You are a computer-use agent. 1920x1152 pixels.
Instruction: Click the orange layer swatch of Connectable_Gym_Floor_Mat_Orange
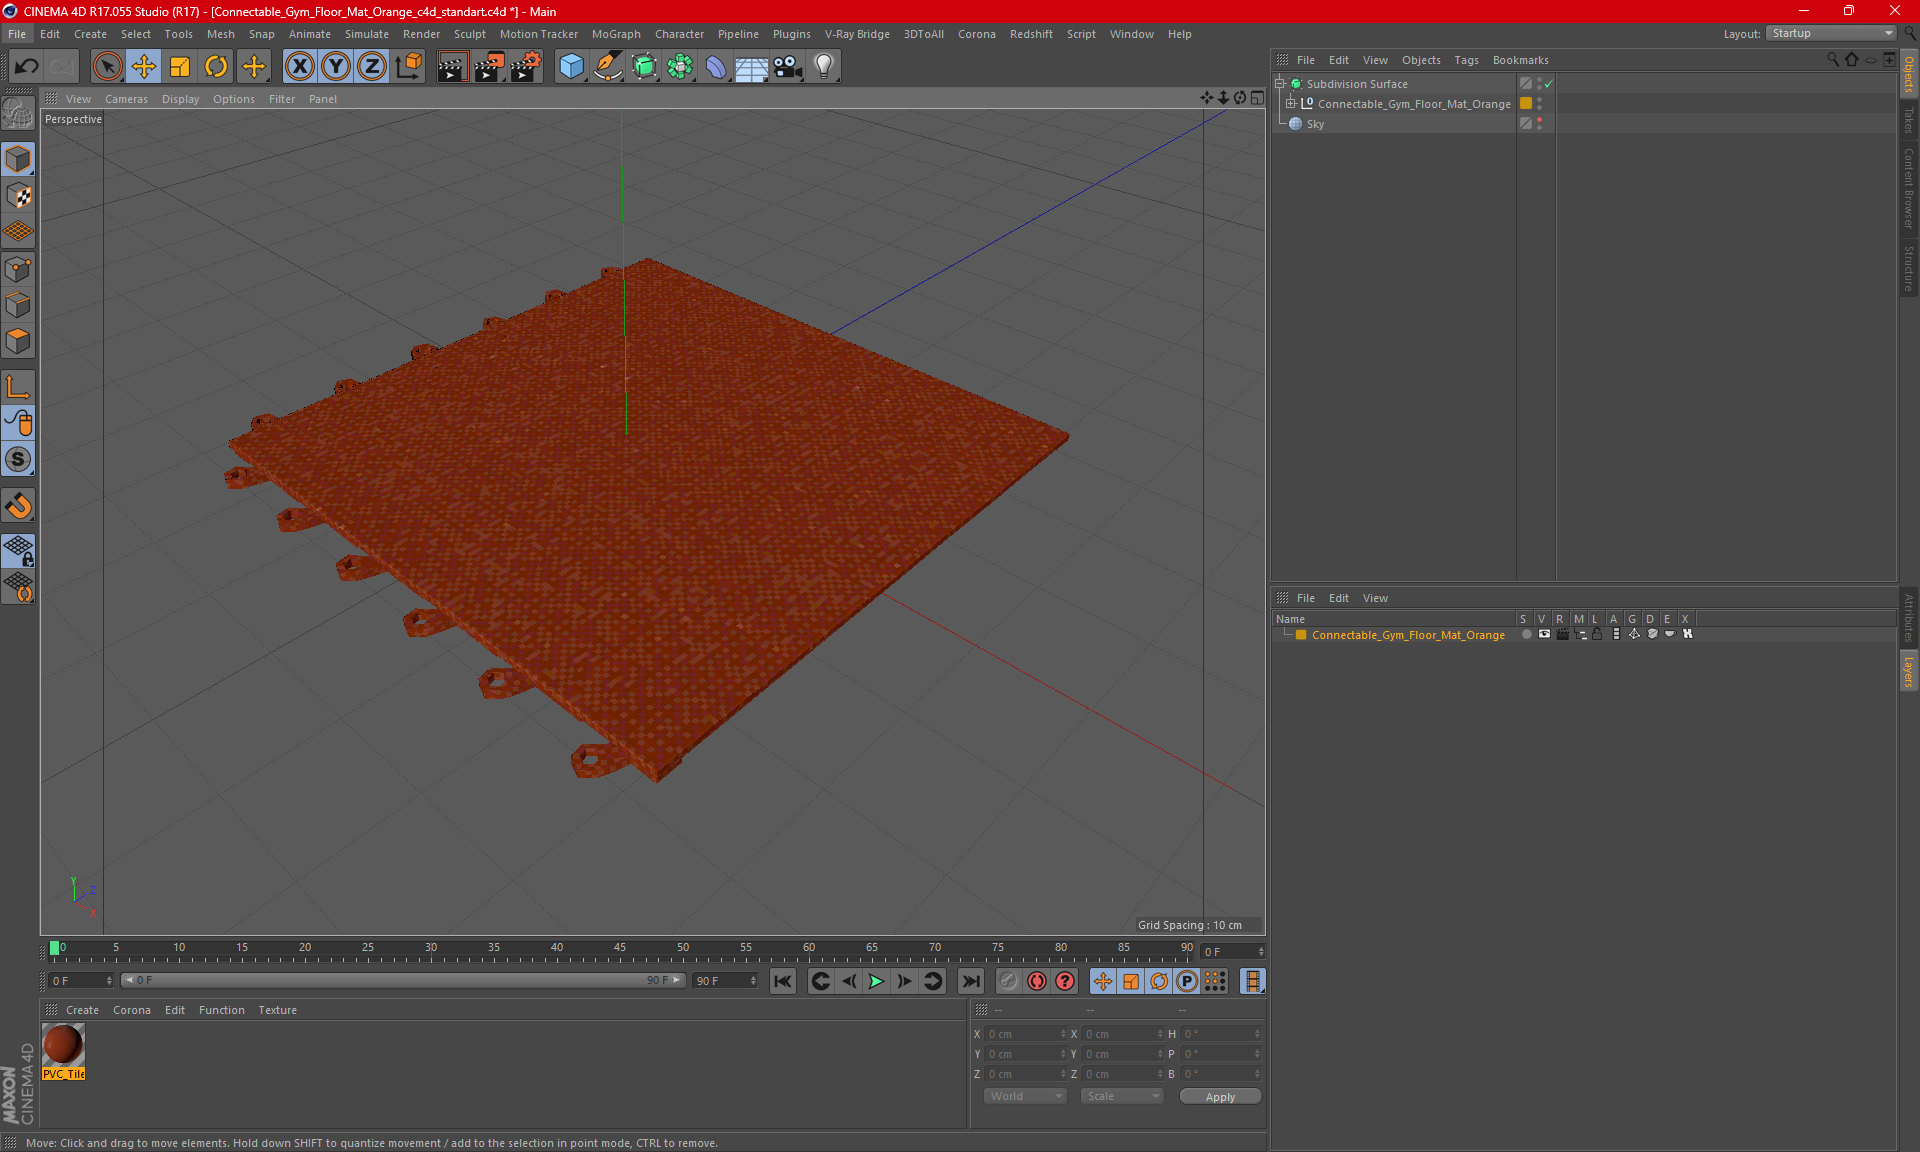[x=1526, y=103]
